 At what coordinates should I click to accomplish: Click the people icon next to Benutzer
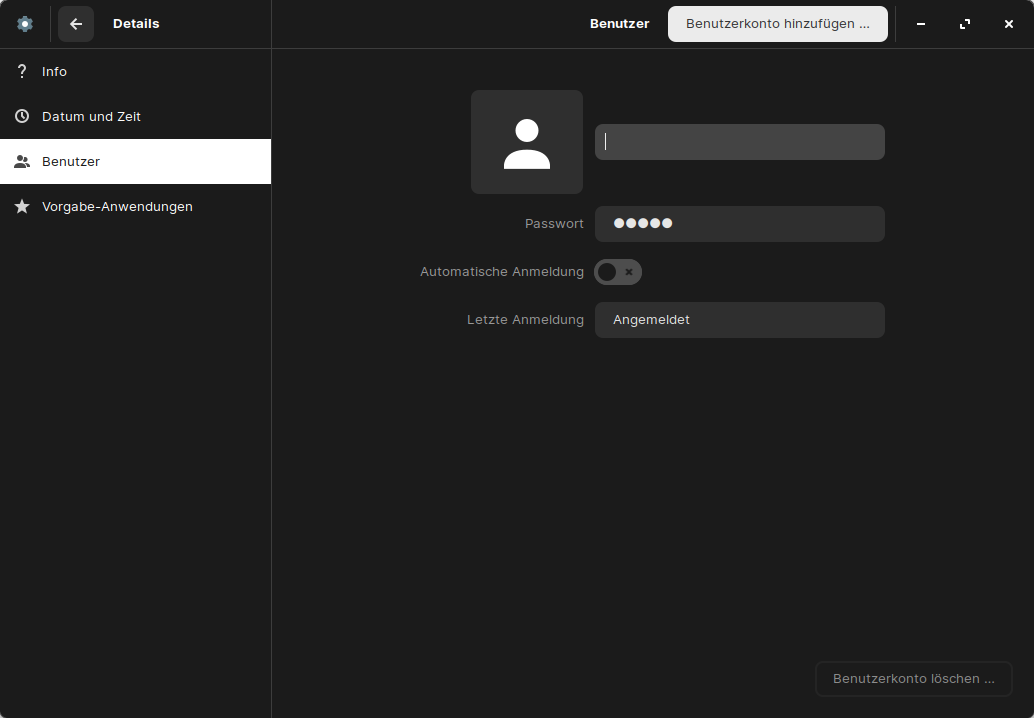(x=22, y=161)
